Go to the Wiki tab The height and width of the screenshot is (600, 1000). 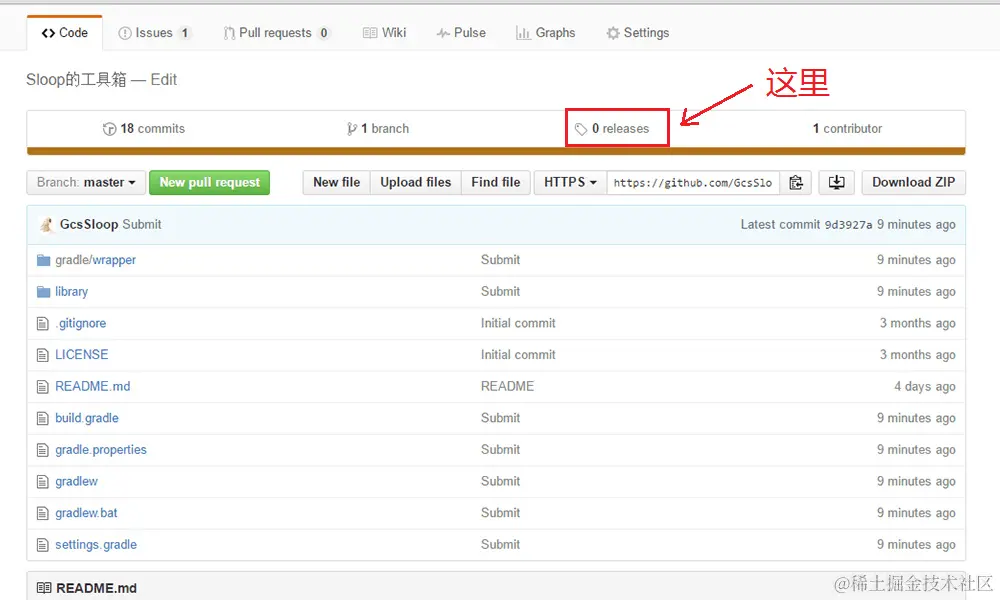[384, 33]
